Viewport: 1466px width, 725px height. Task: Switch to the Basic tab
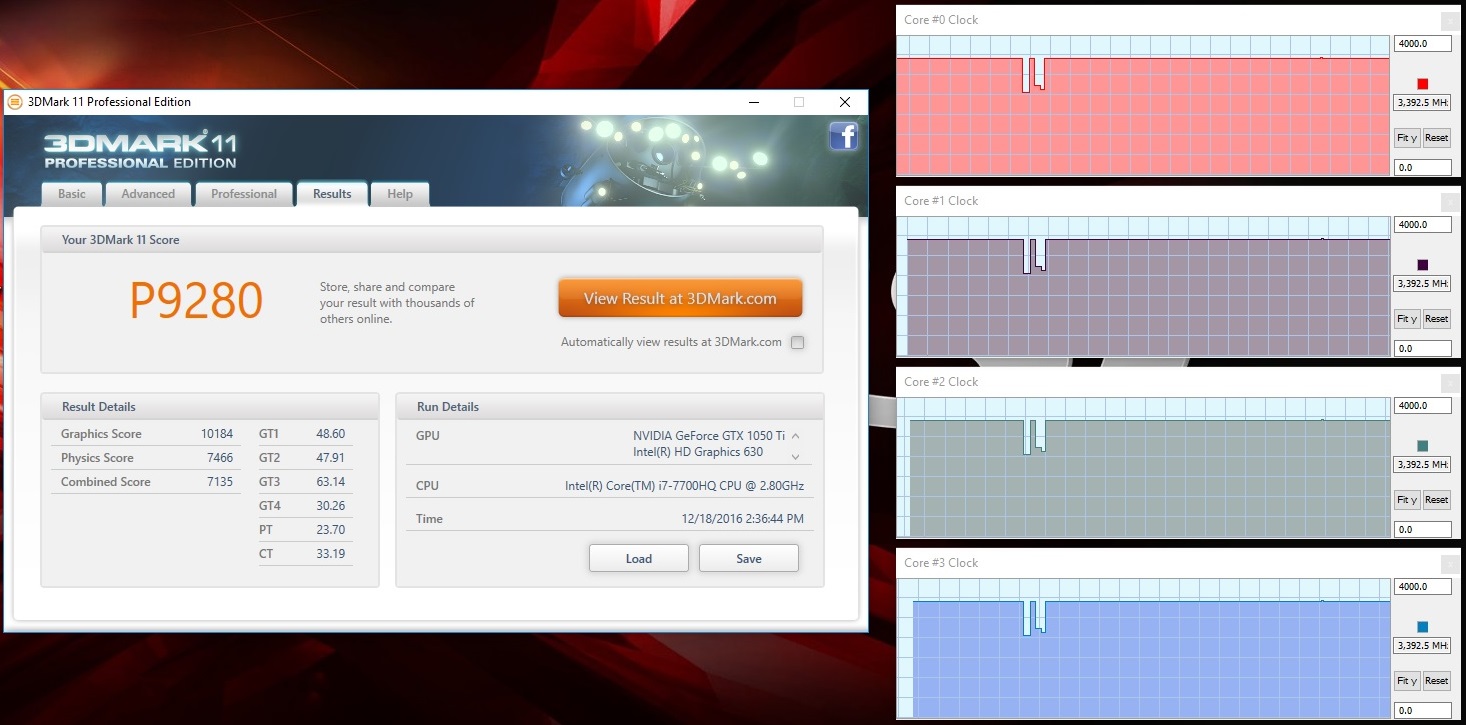coord(72,194)
